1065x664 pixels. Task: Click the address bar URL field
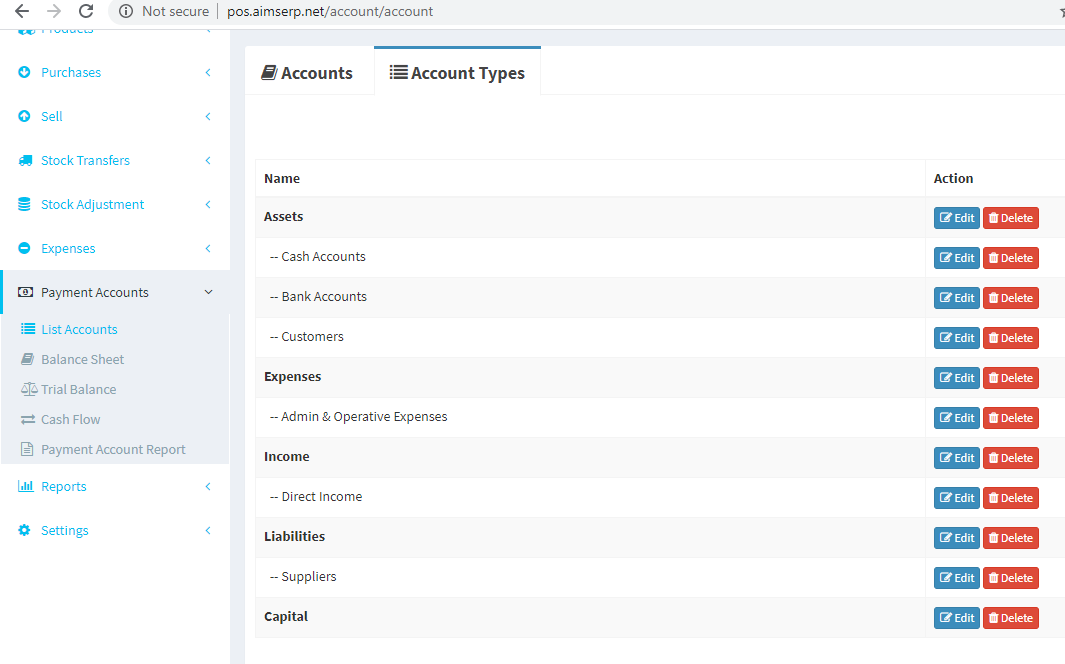click(x=330, y=12)
